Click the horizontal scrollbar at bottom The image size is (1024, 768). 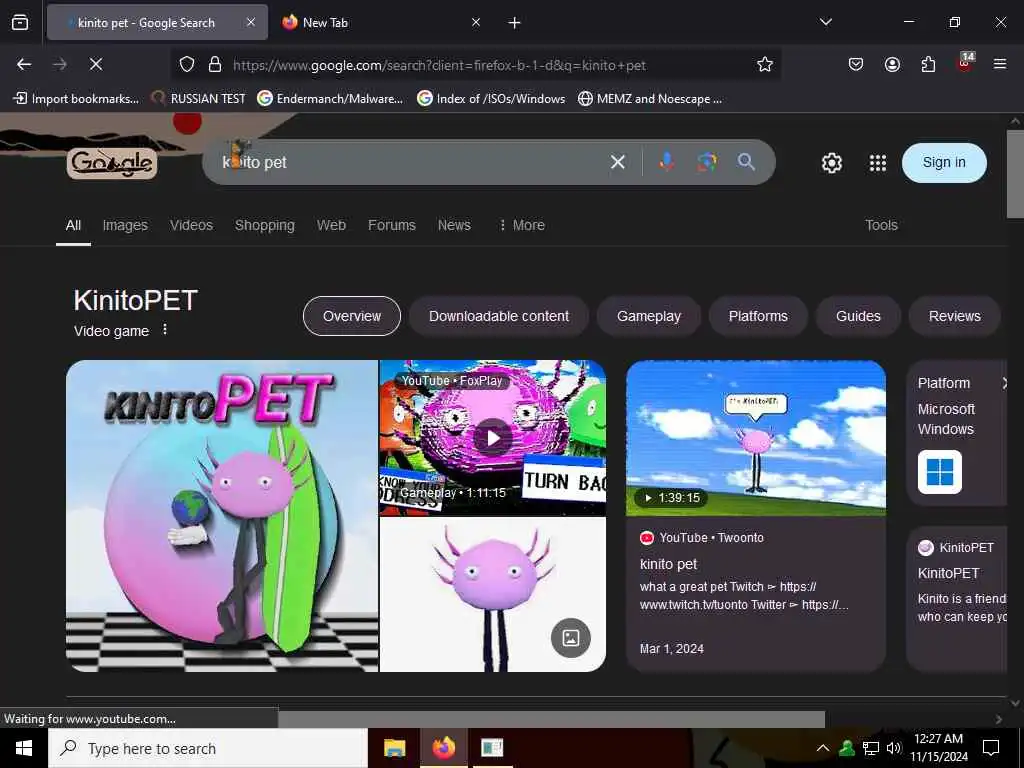coord(551,719)
